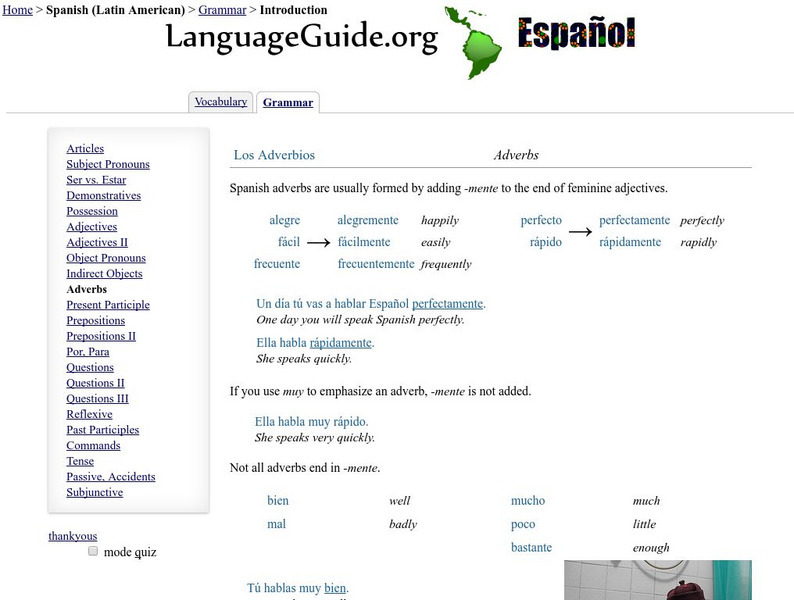Open the Tense lesson
The image size is (794, 600).
point(80,461)
